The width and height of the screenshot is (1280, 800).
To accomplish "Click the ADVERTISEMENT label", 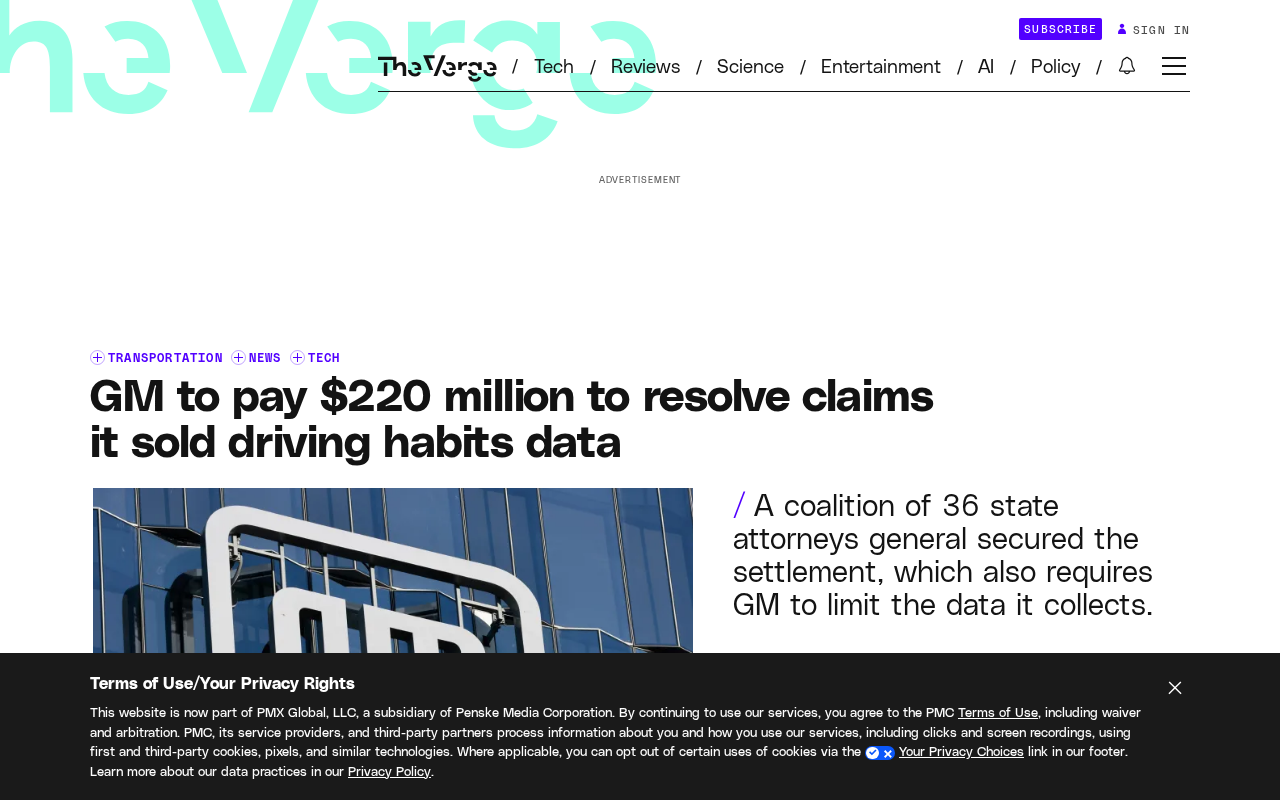I will tap(640, 180).
